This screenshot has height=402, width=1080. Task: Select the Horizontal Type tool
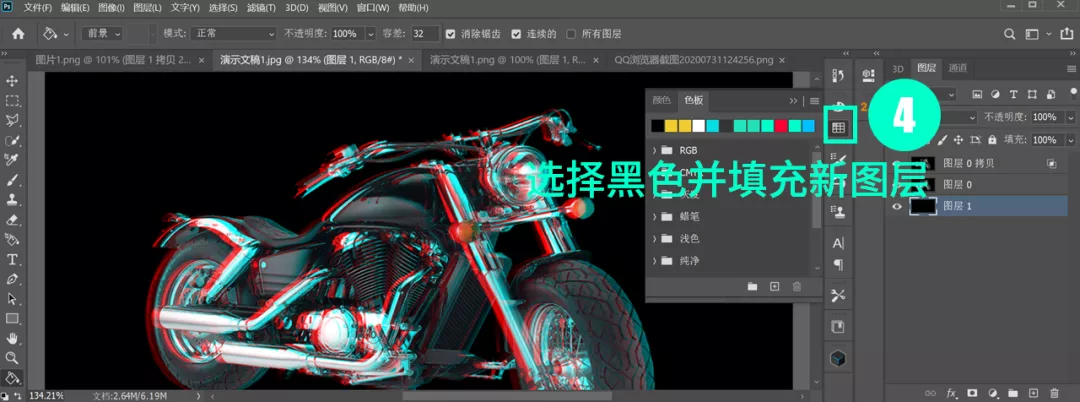[12, 260]
